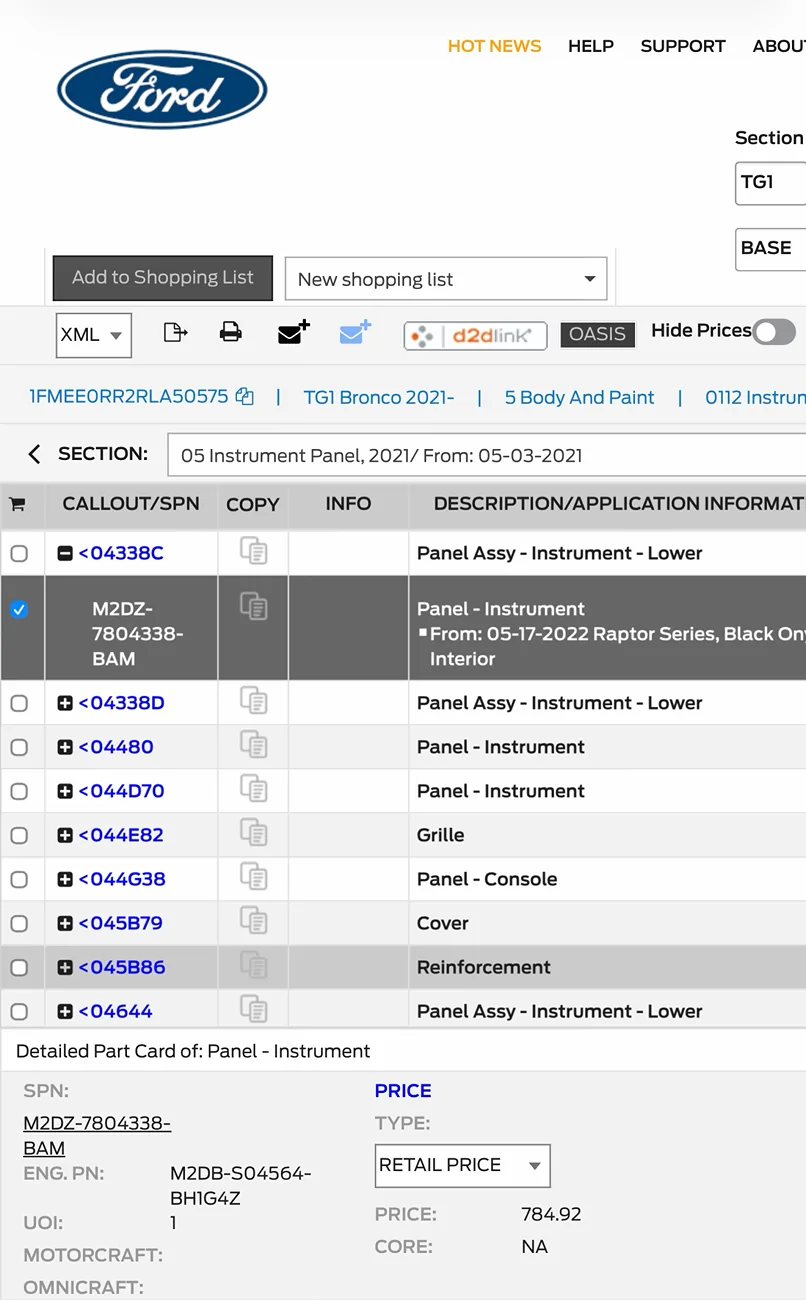The height and width of the screenshot is (1300, 806).
Task: Click engineering part number M2DB-S04564-BH1G4Z
Action: tap(241, 1186)
